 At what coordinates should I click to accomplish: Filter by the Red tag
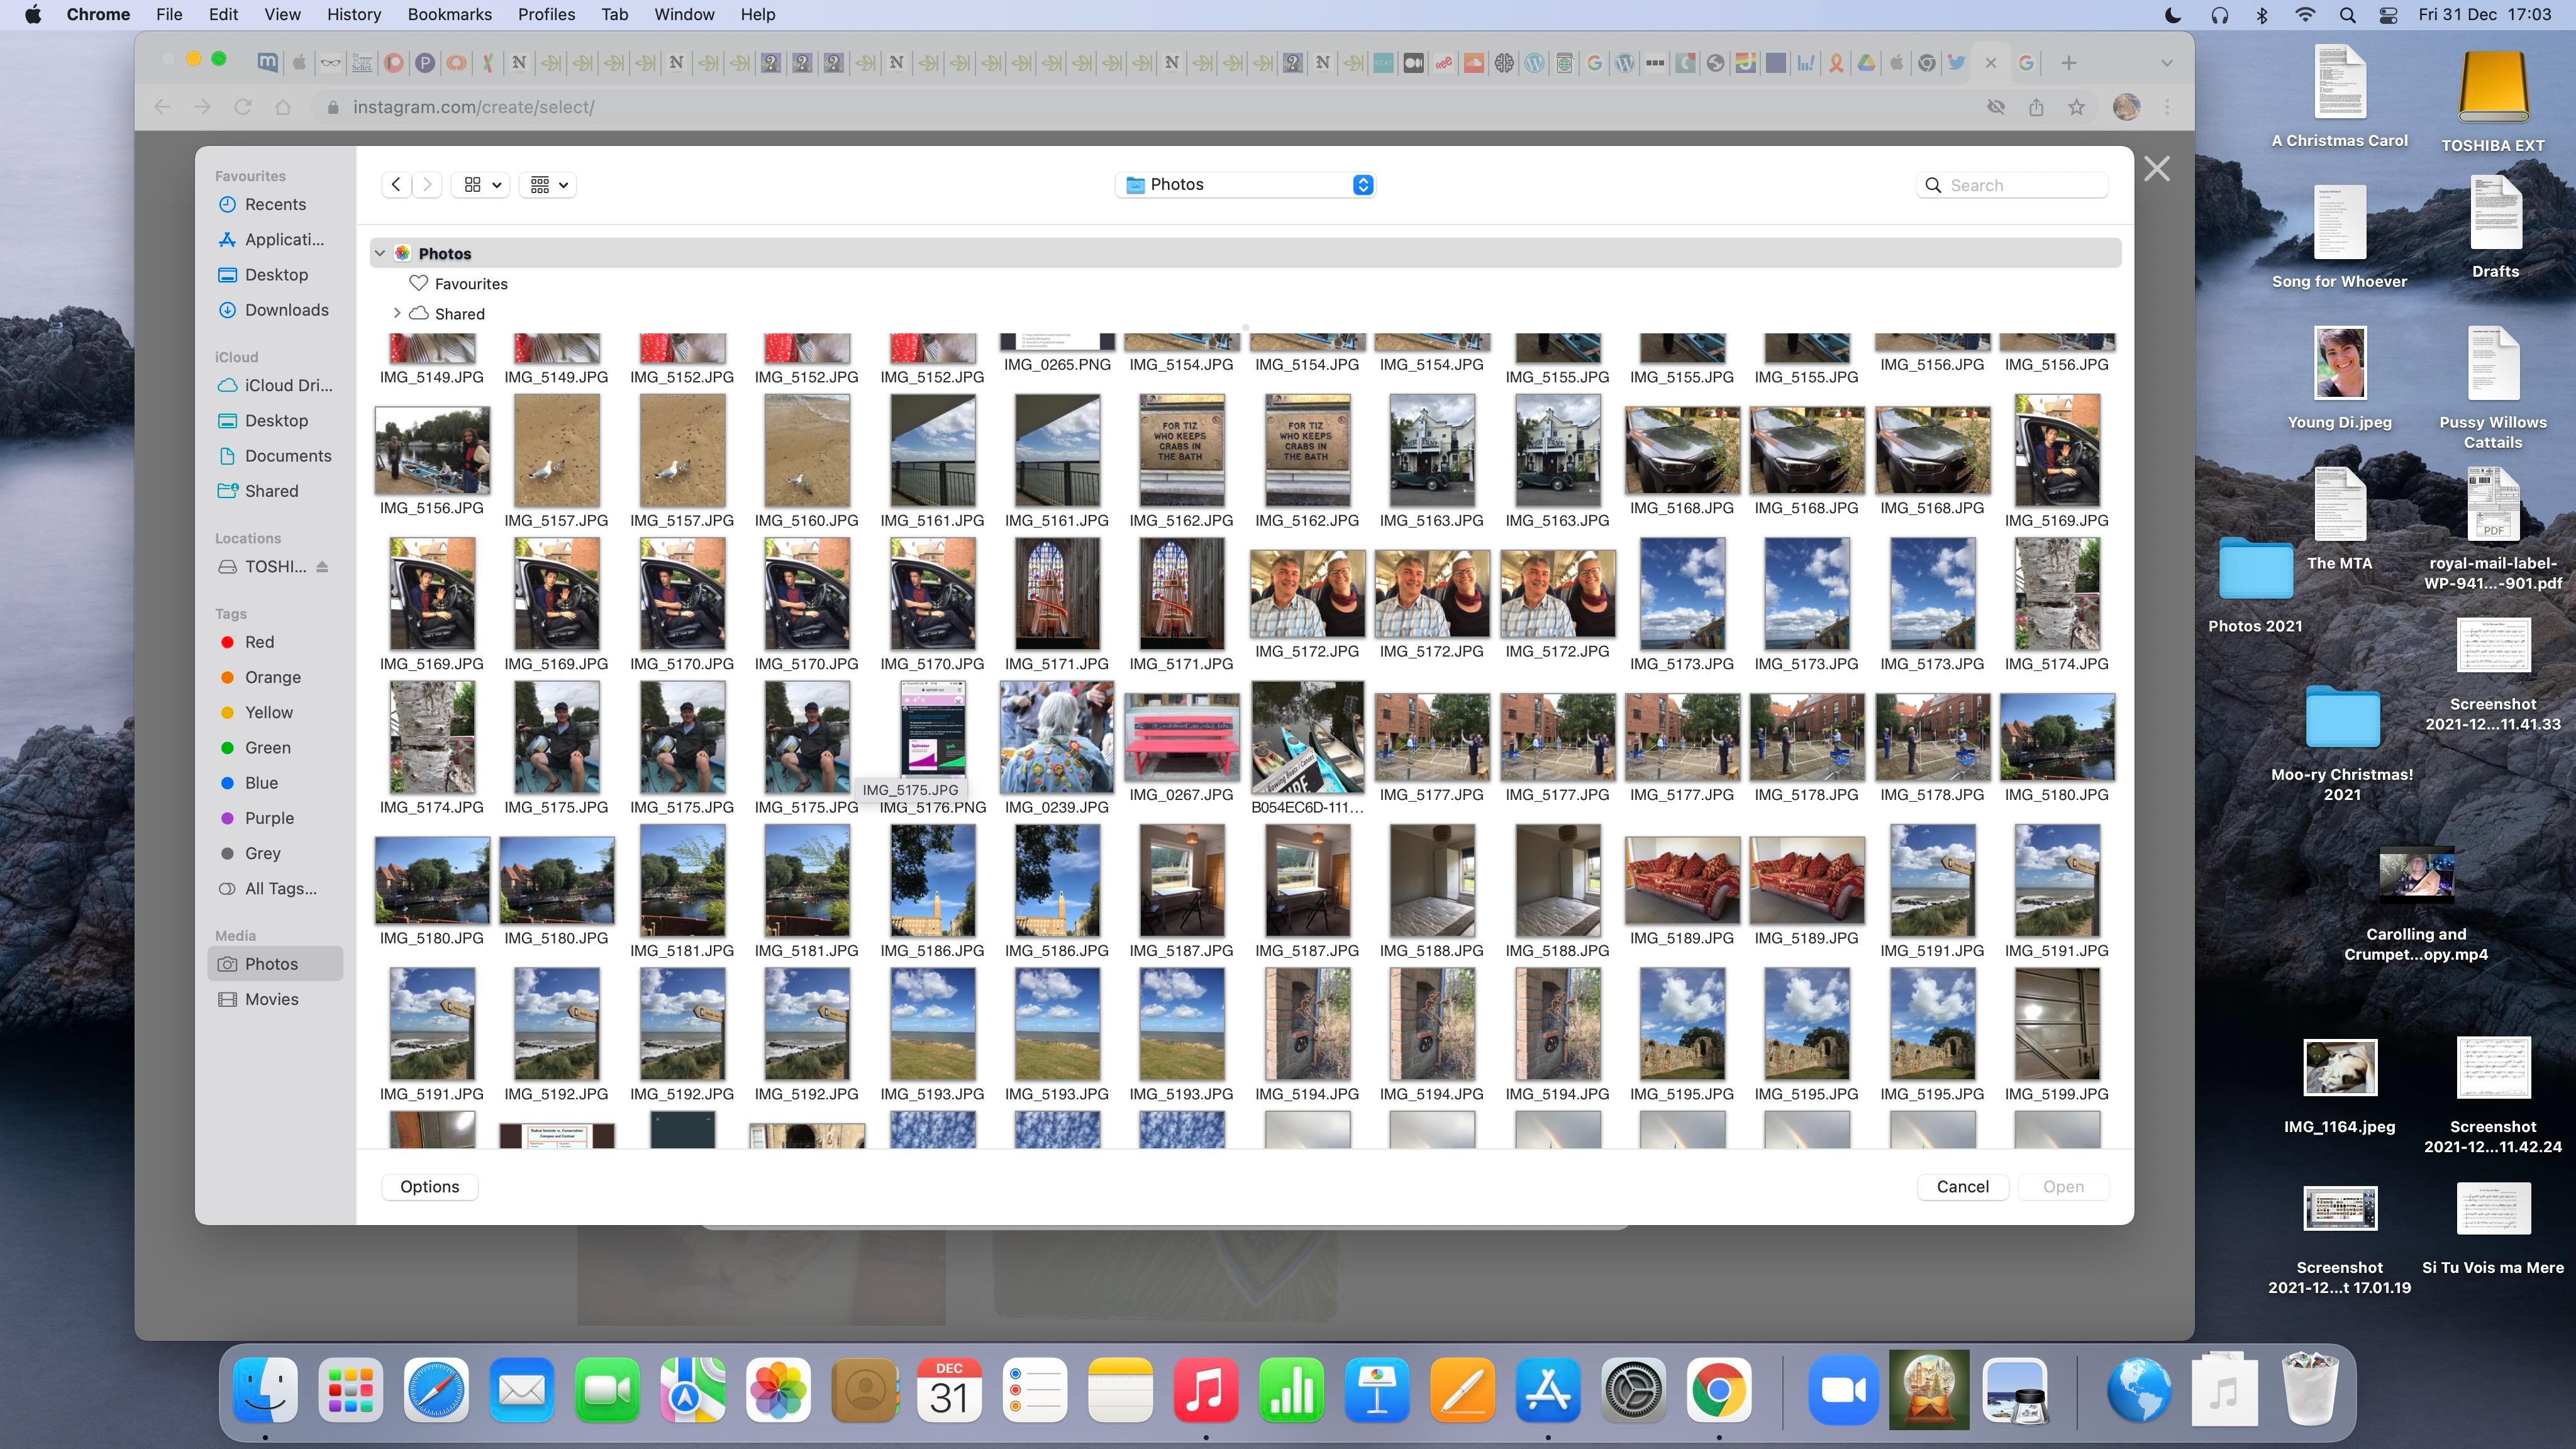click(x=258, y=642)
